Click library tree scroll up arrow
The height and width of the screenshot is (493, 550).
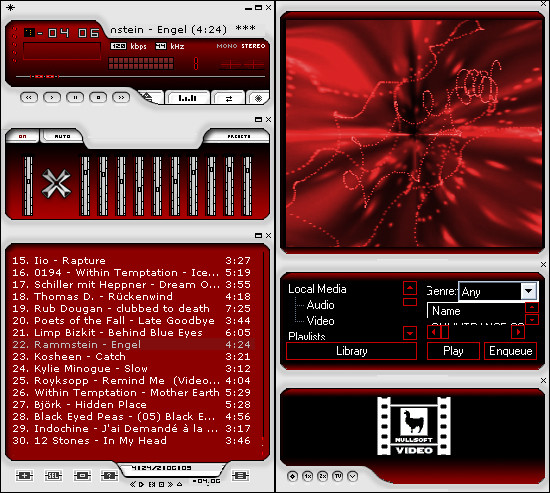point(410,288)
